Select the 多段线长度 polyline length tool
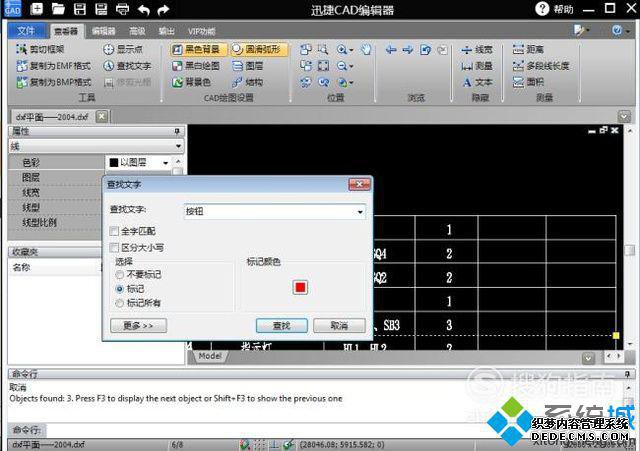The image size is (640, 451). (x=541, y=66)
